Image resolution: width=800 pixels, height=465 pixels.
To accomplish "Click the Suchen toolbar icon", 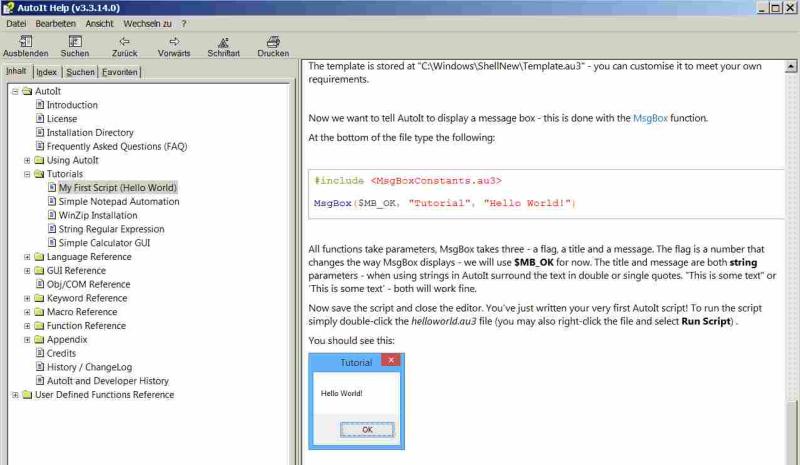I will [x=75, y=41].
